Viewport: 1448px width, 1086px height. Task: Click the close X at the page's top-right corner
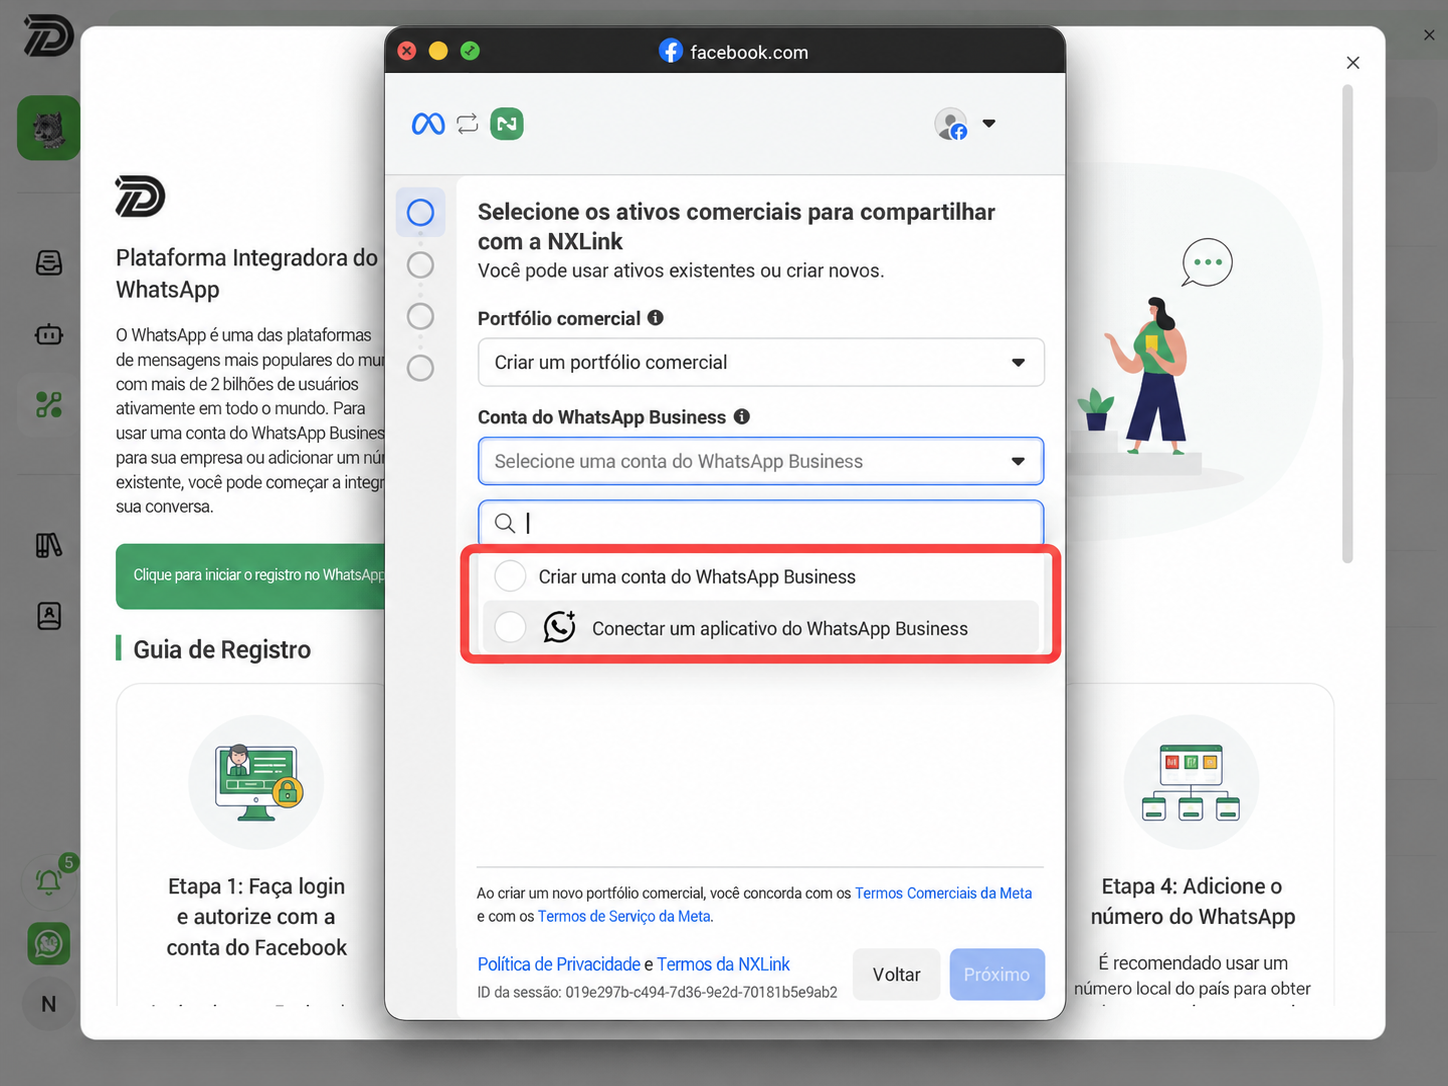click(x=1429, y=35)
